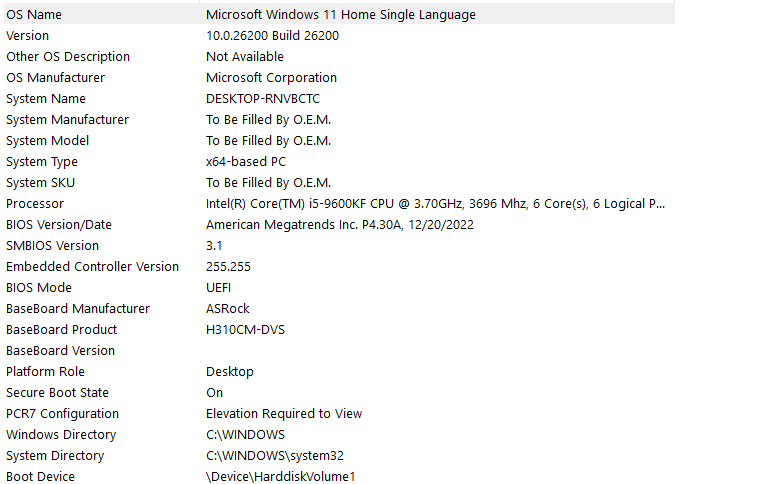757x484 pixels.
Task: Select the Embedded Controller Version label
Action: (x=92, y=267)
